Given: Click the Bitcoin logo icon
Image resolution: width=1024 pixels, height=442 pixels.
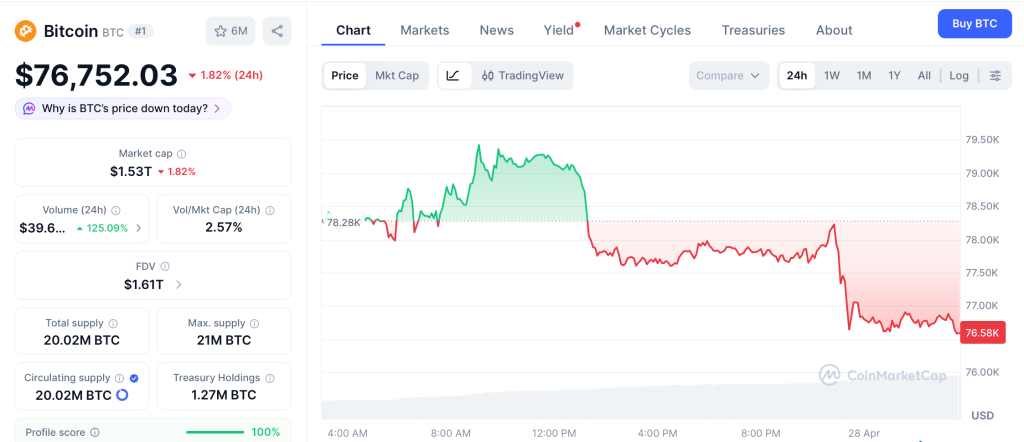Looking at the screenshot, I should point(26,31).
